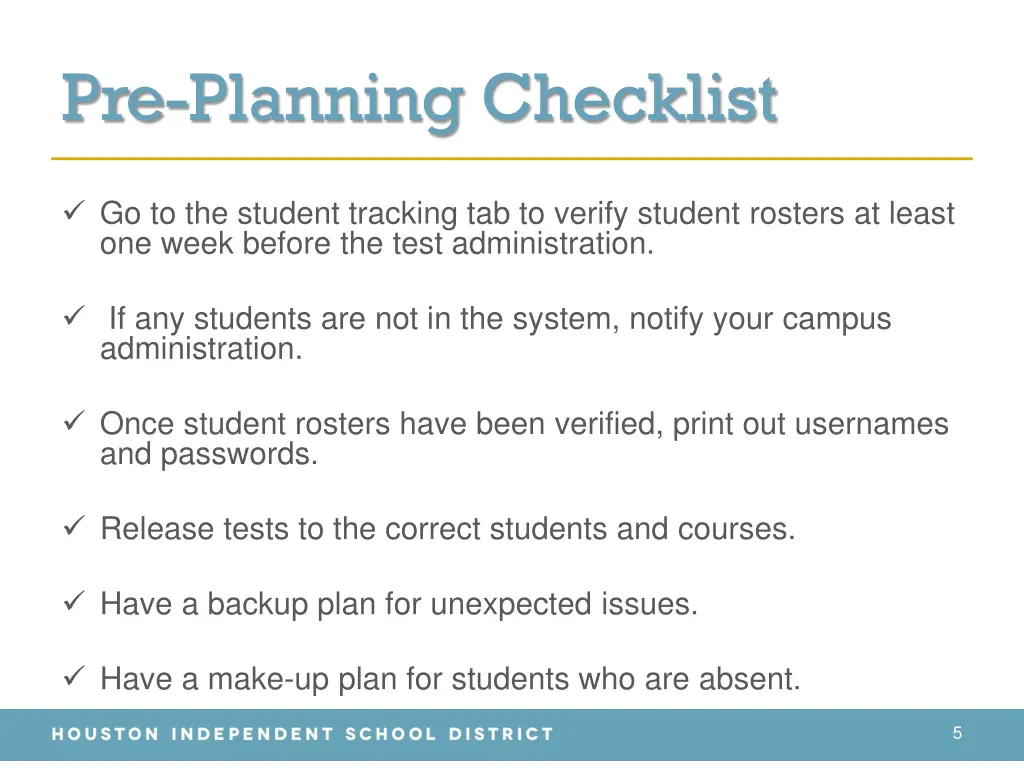
Task: Click the phrase "Once student rosters have been verified"
Action: coord(381,424)
